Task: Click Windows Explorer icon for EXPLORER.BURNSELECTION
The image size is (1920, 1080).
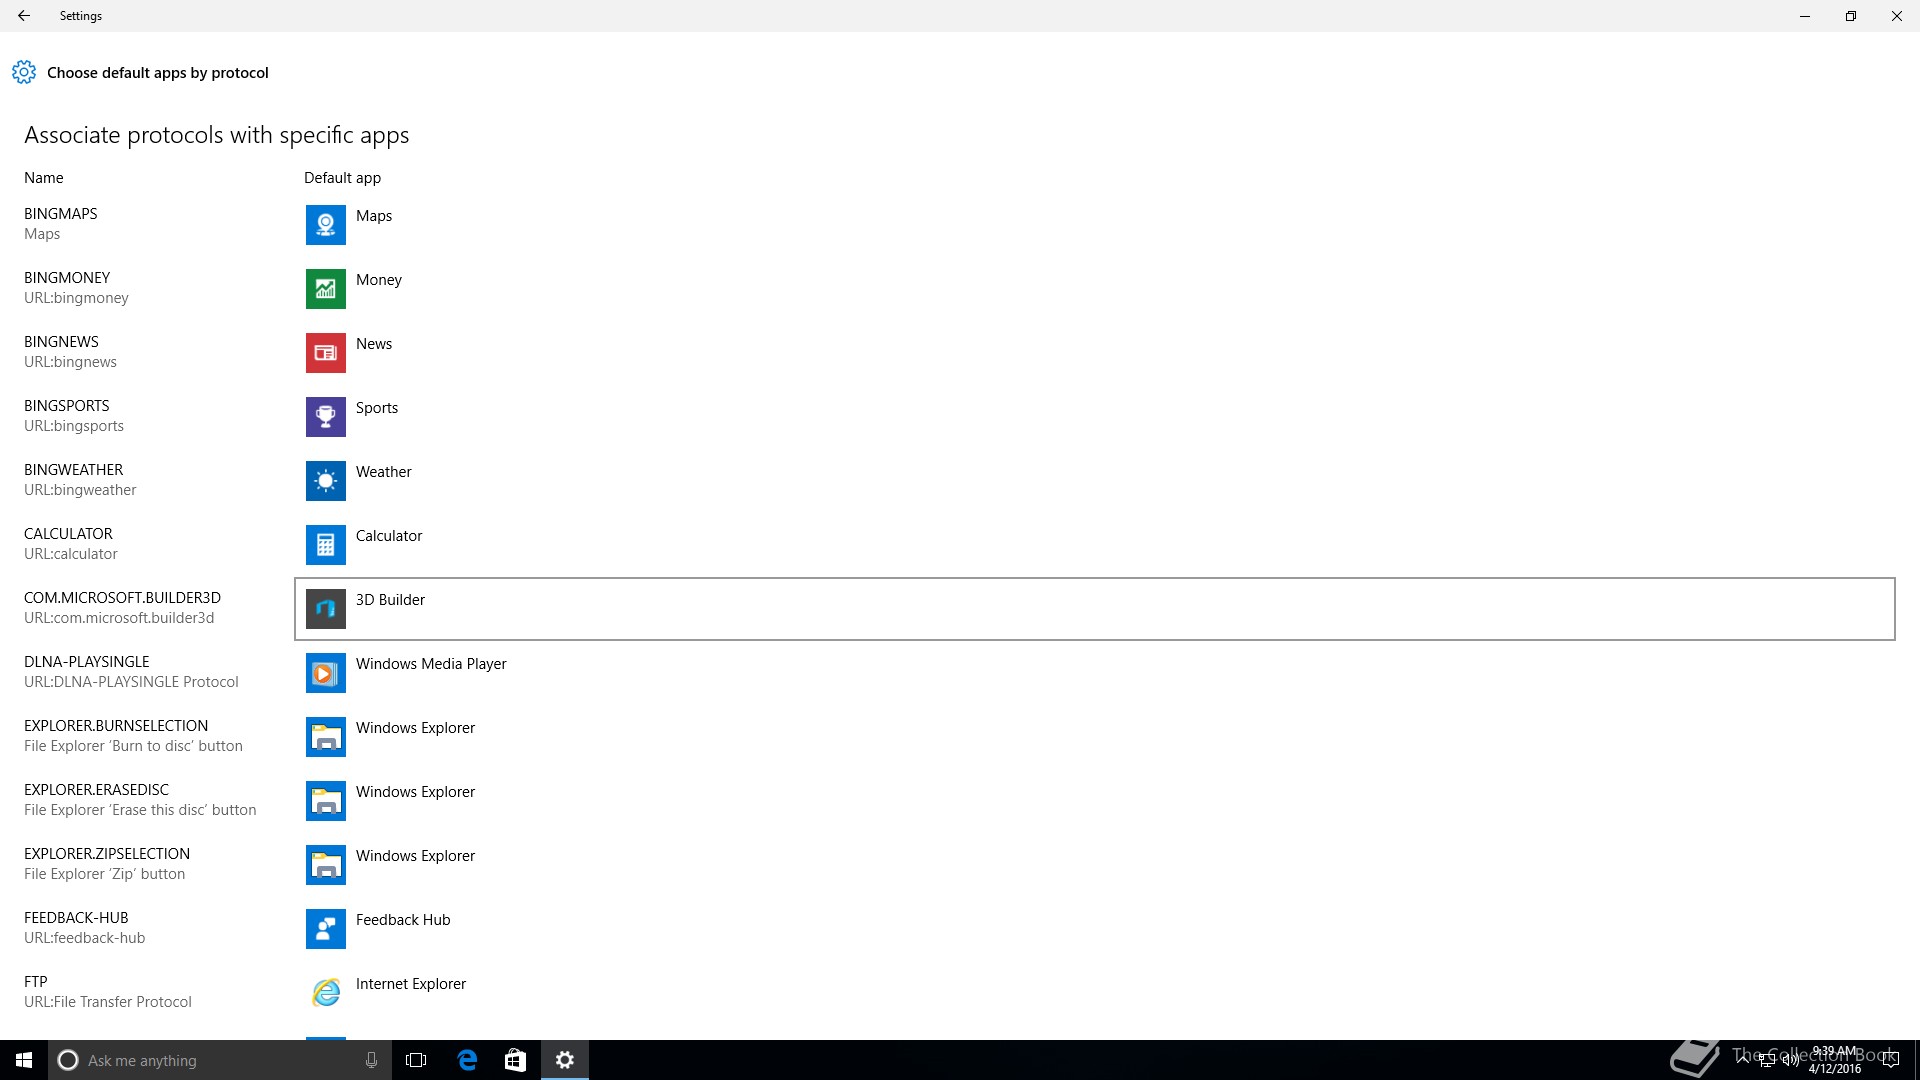Action: (325, 737)
